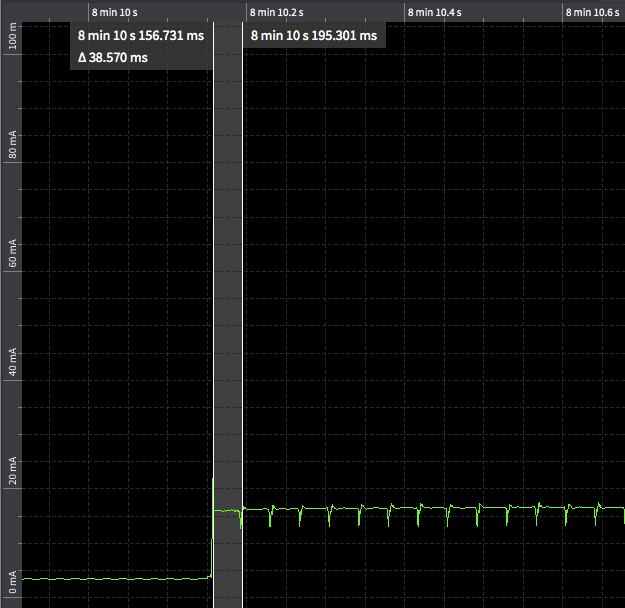Click the white highlighted trace inside the selection
Screen dimensions: 625x608
coord(228,510)
